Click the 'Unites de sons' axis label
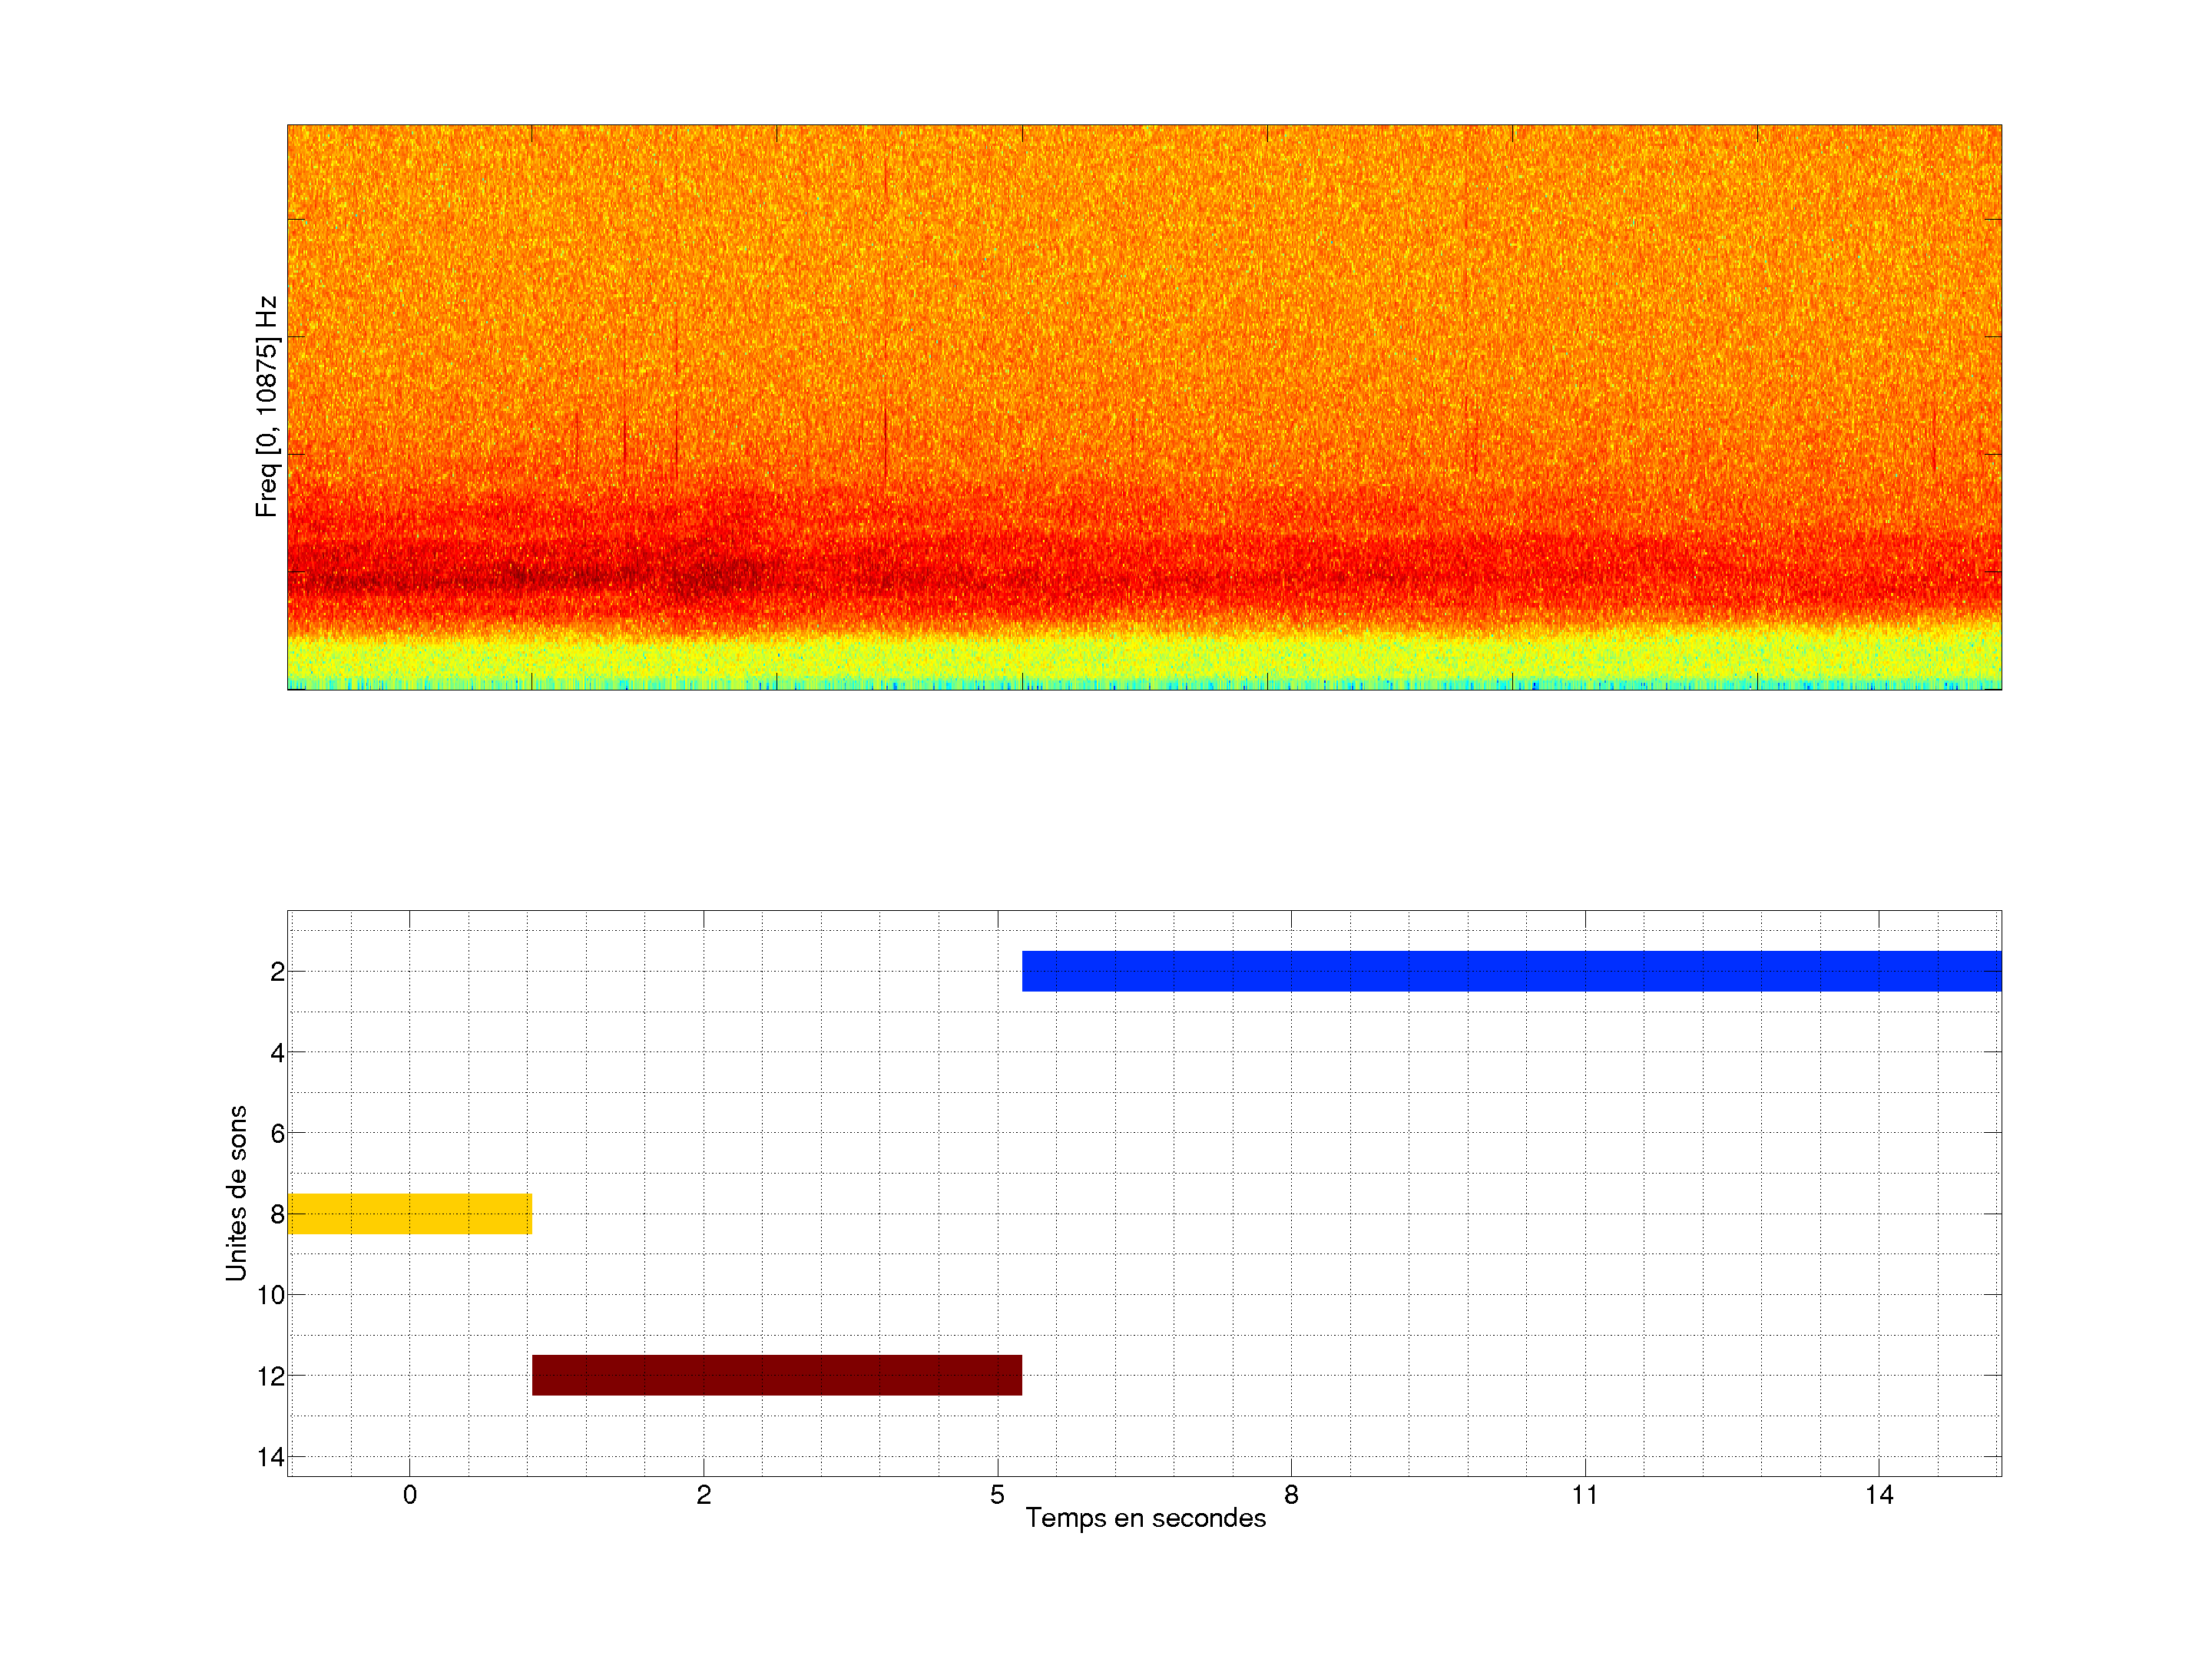 pos(236,1193)
